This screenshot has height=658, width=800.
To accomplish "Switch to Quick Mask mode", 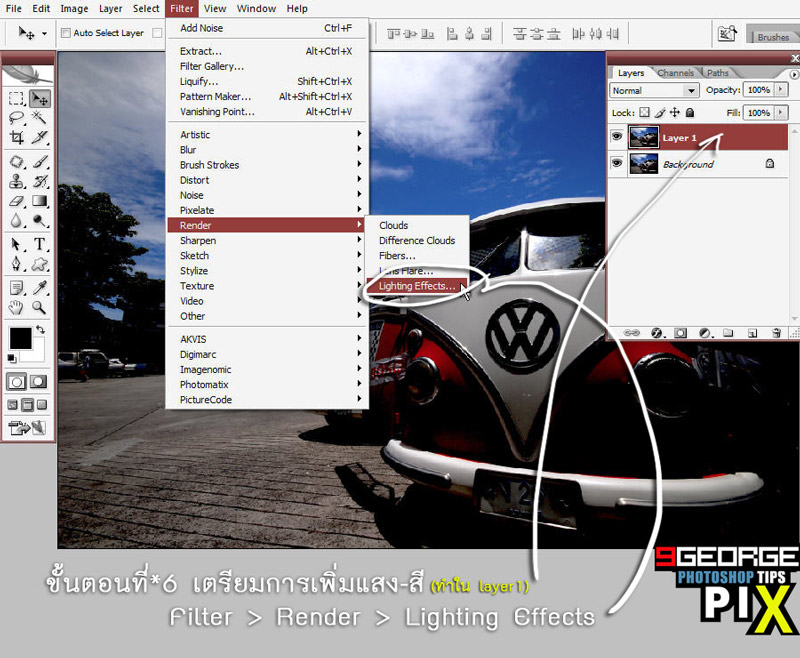I will tap(39, 382).
